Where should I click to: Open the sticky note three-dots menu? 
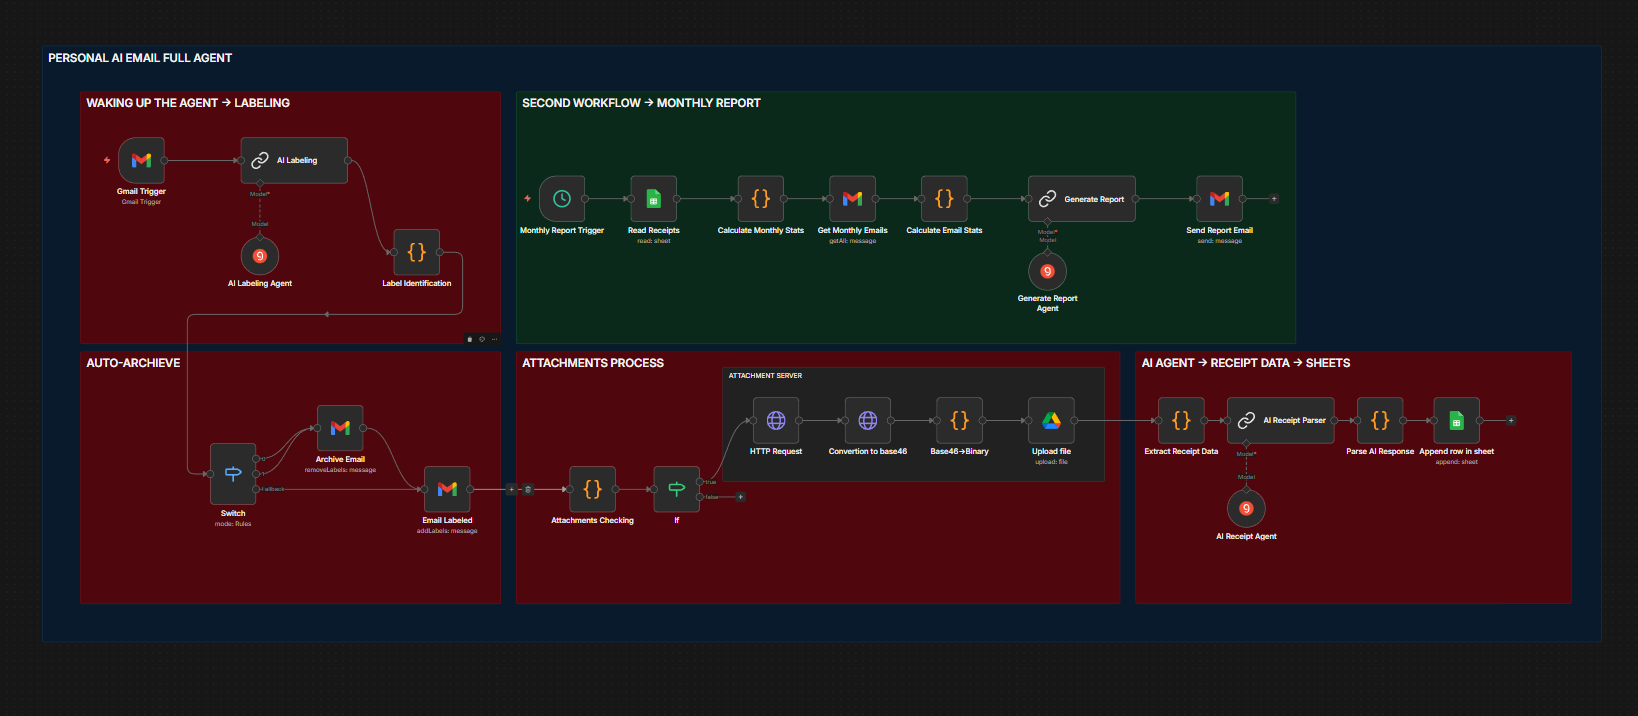pos(494,339)
